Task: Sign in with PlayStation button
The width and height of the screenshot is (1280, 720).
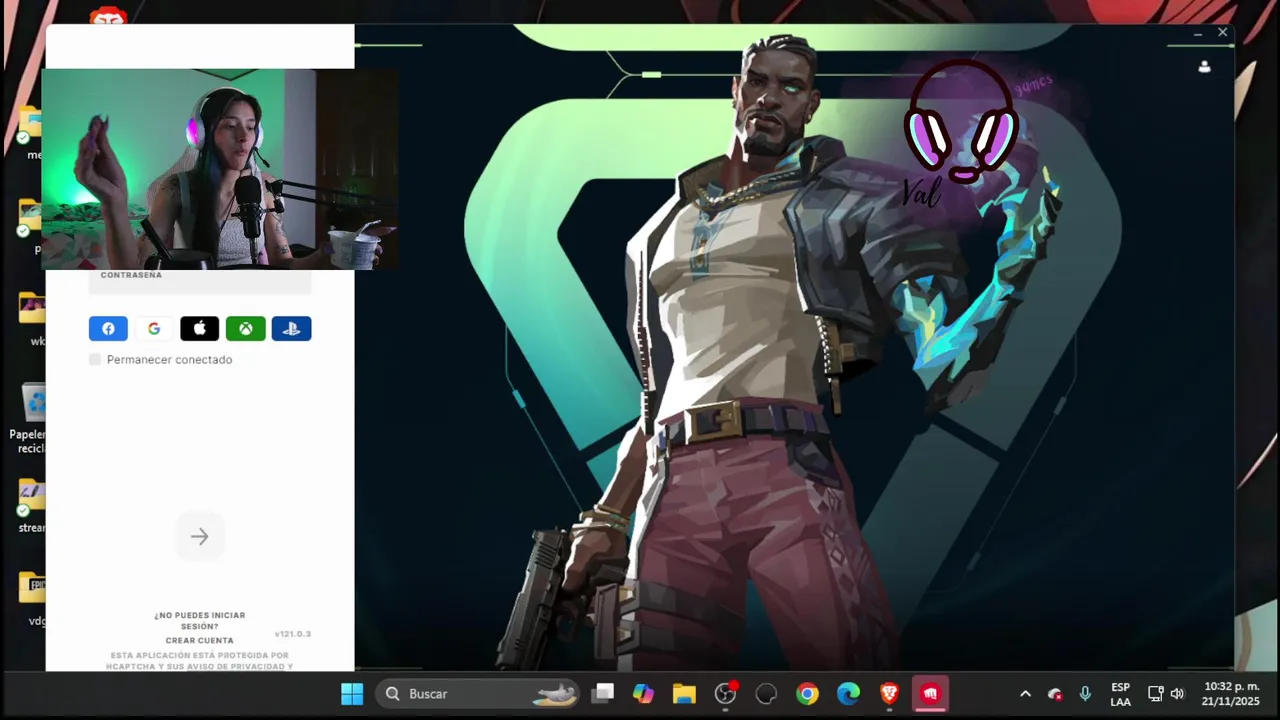Action: tap(291, 329)
